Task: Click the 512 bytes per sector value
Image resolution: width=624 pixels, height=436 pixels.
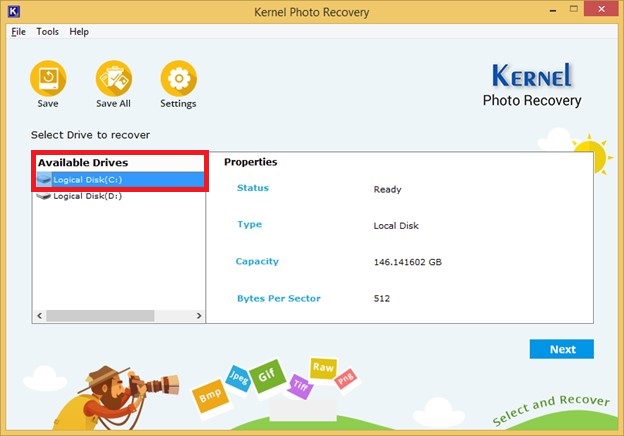Action: (382, 298)
